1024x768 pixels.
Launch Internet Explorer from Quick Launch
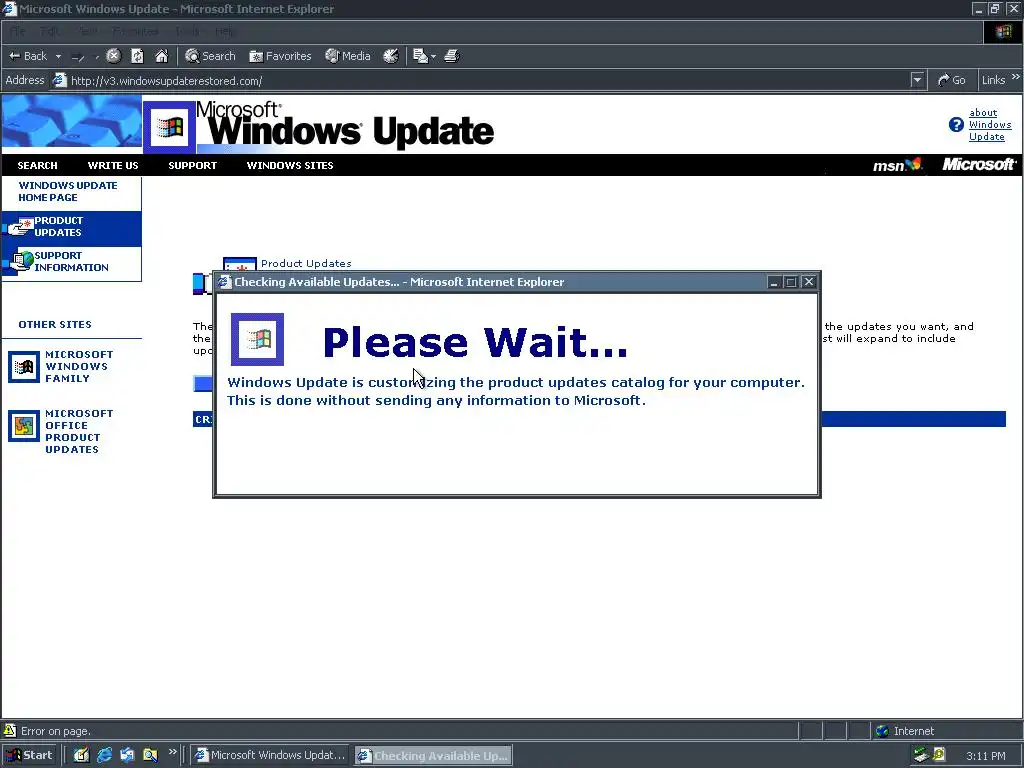pos(104,755)
